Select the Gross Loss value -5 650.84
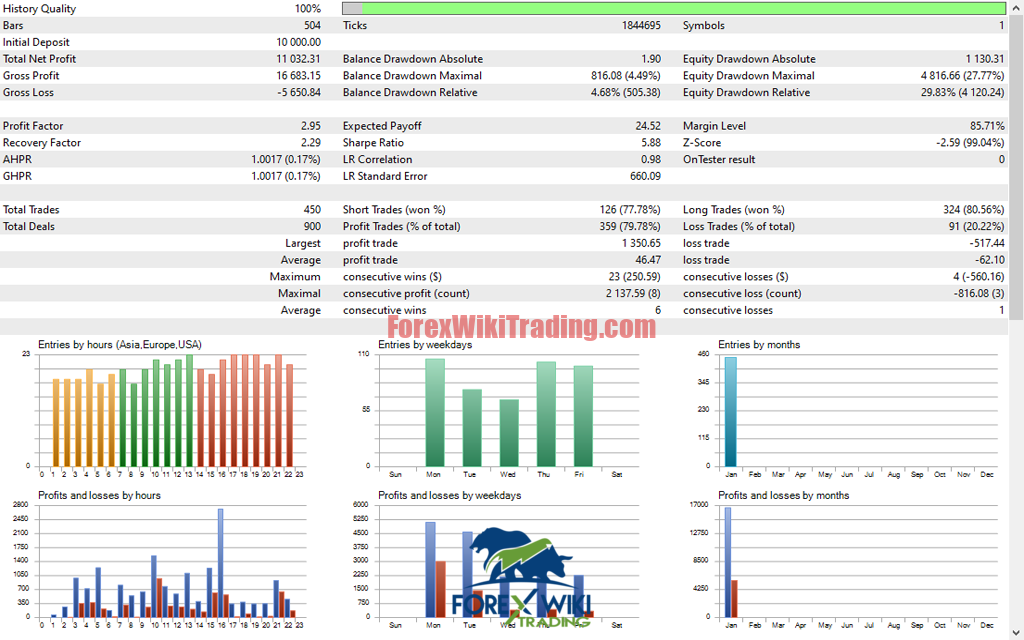1024x640 pixels. (298, 93)
